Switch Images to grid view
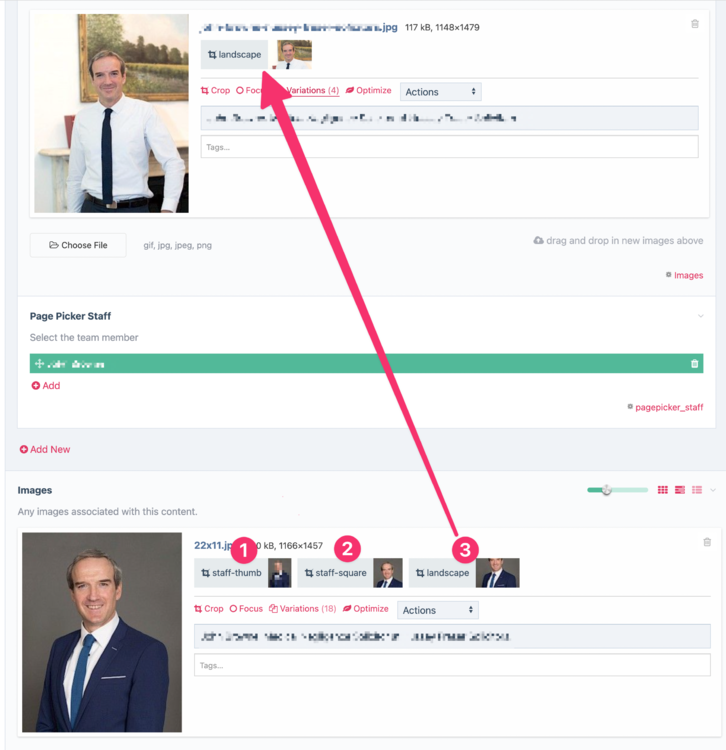726x750 pixels. (662, 490)
